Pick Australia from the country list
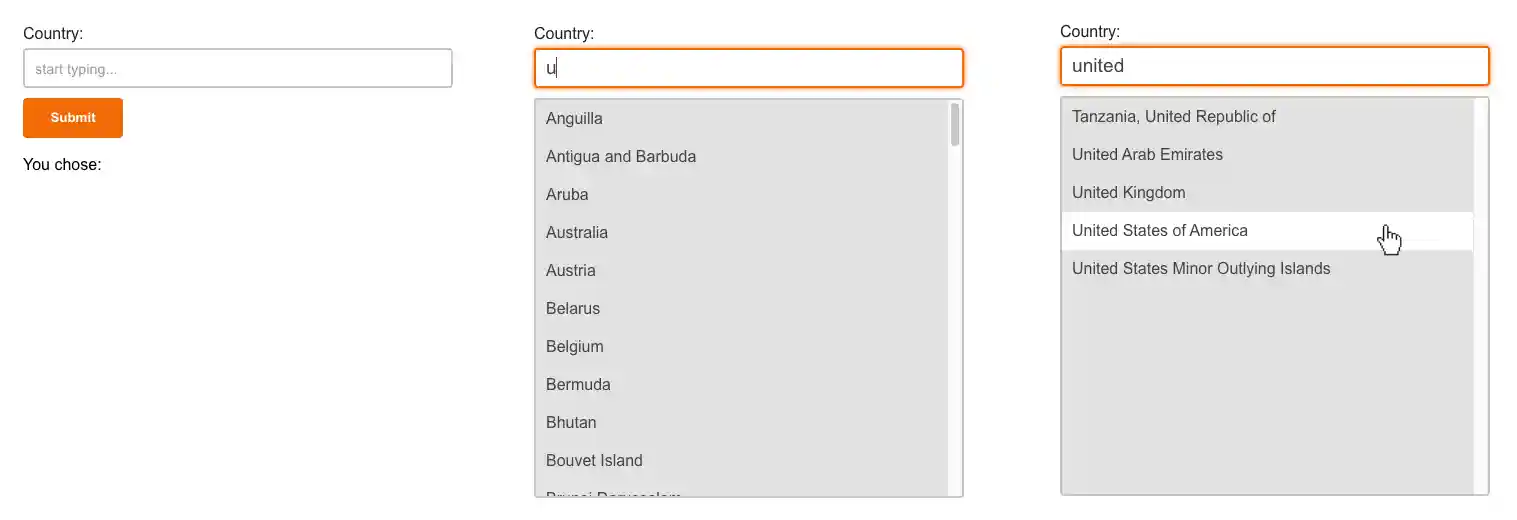Viewport: 1517px width, 520px height. 577,233
